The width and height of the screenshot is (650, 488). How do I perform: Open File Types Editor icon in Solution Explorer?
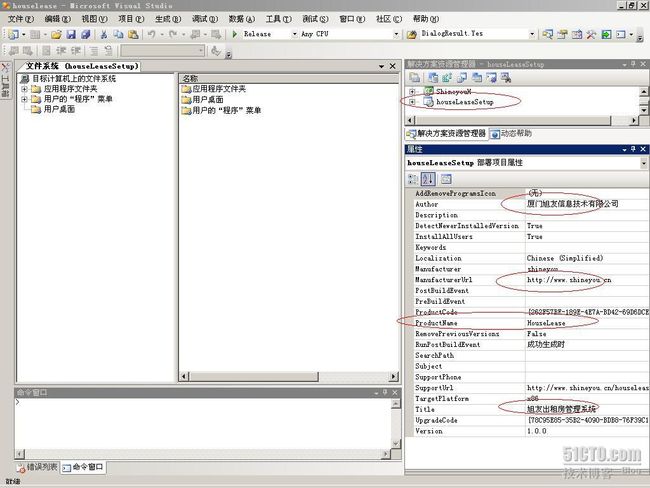pyautogui.click(x=462, y=77)
